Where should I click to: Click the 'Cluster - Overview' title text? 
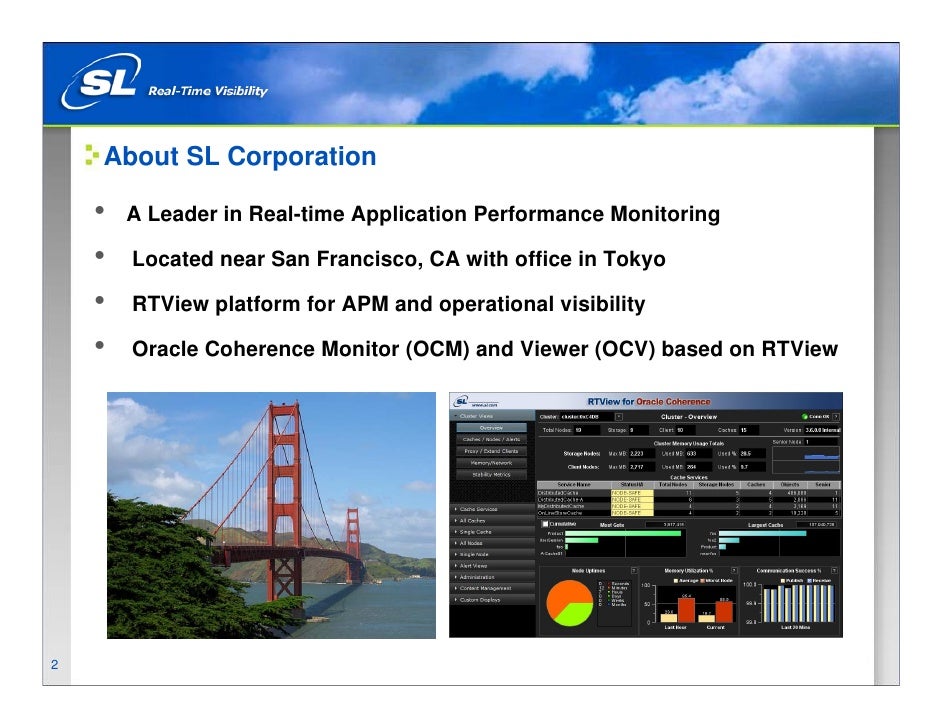pos(689,417)
